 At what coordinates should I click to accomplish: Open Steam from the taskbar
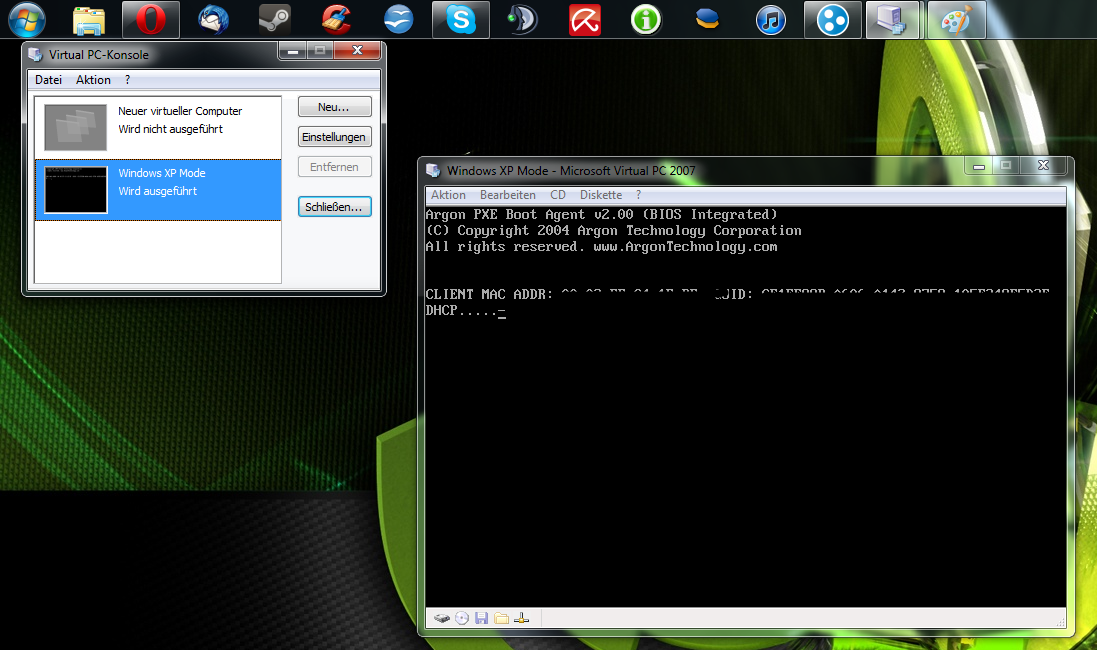274,20
